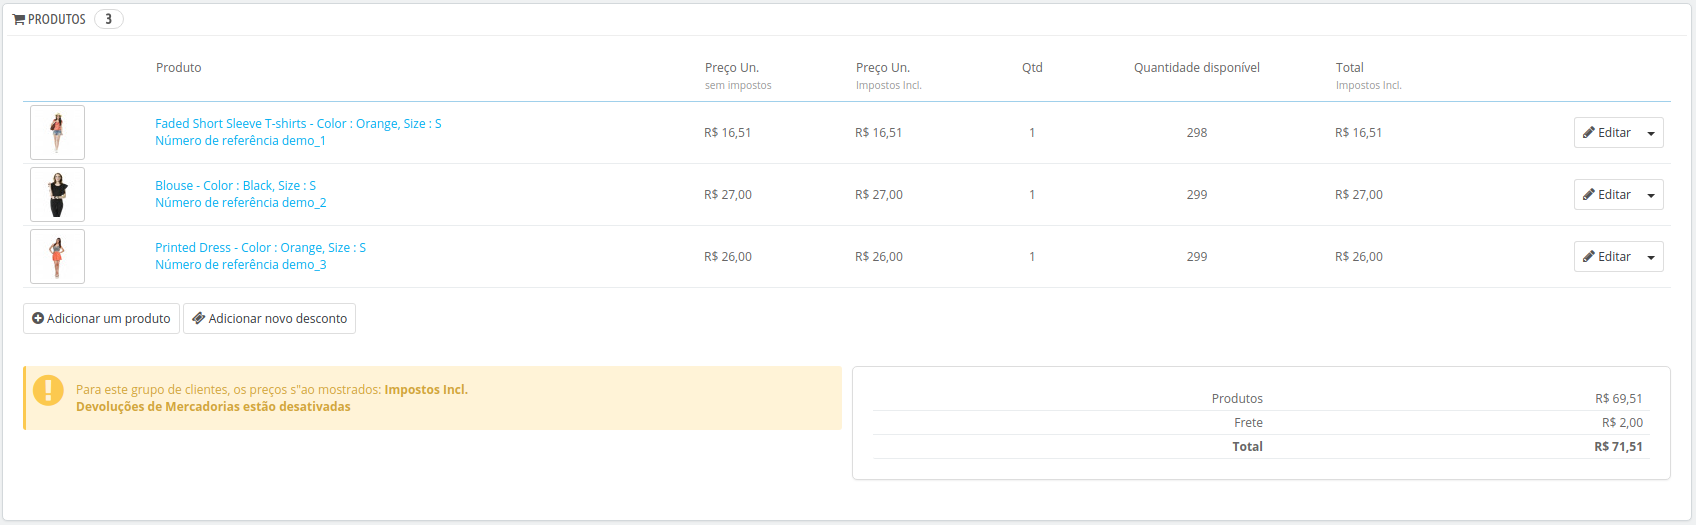Click the Adicionar um produto button
This screenshot has width=1696, height=525.
coord(101,318)
